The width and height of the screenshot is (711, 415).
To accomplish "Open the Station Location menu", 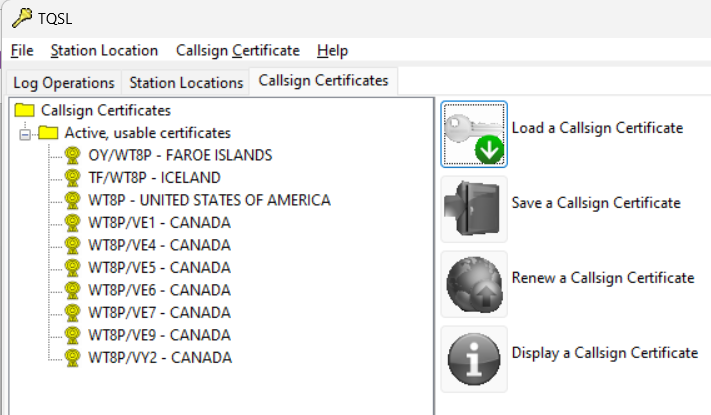I will tap(104, 50).
